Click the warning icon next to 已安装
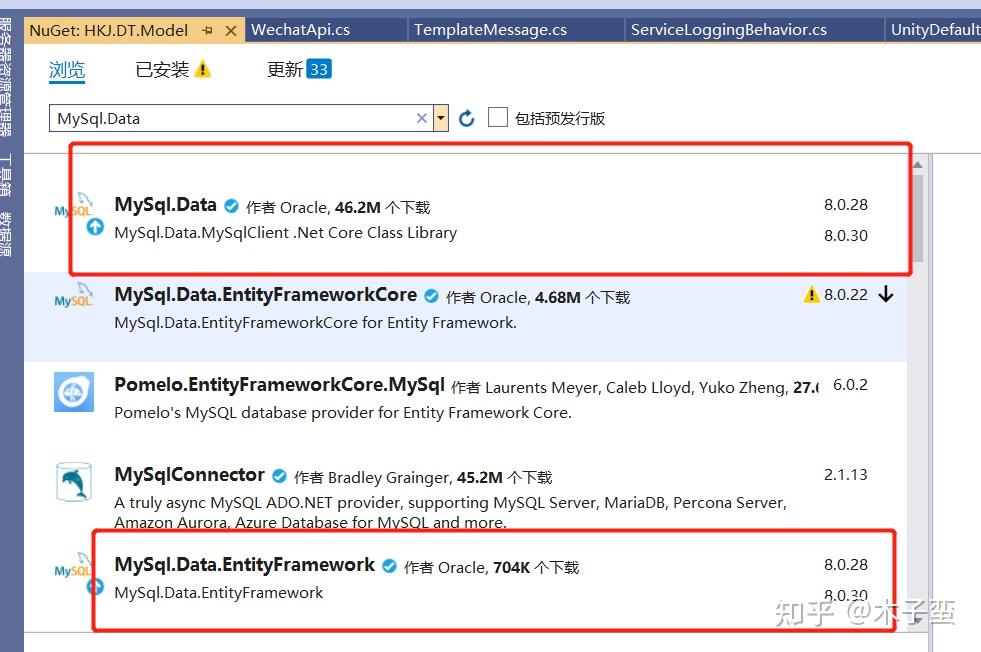The width and height of the screenshot is (981, 652). [203, 69]
